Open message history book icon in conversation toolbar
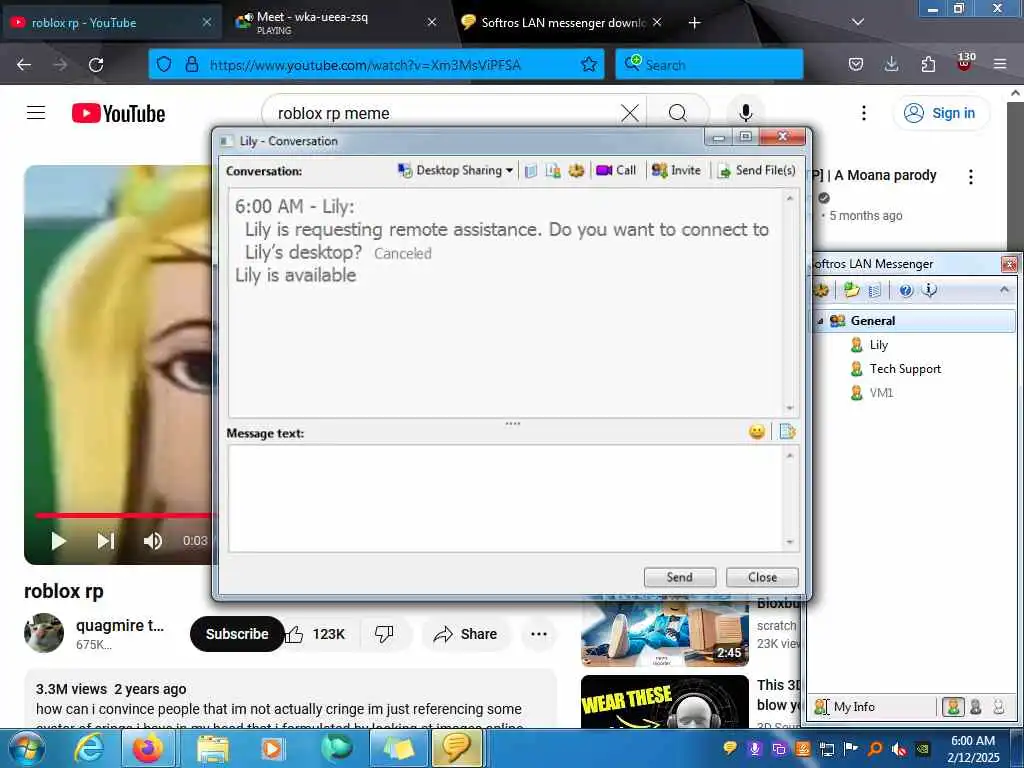 [531, 170]
